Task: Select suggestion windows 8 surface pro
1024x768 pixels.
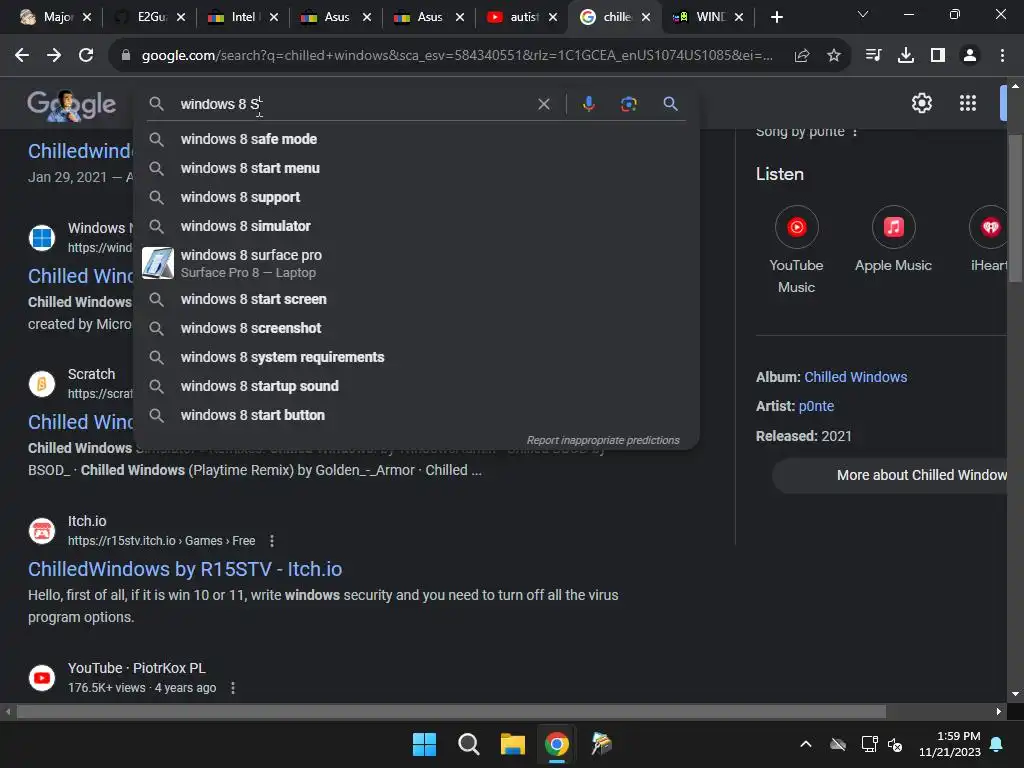Action: coord(416,263)
